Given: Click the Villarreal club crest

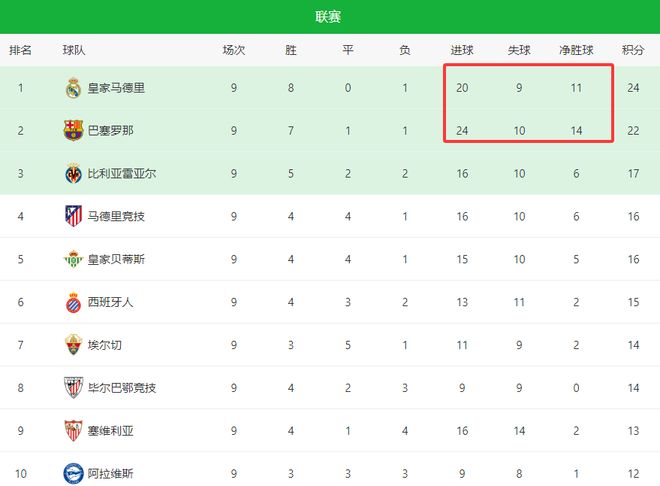Looking at the screenshot, I should click(x=73, y=173).
